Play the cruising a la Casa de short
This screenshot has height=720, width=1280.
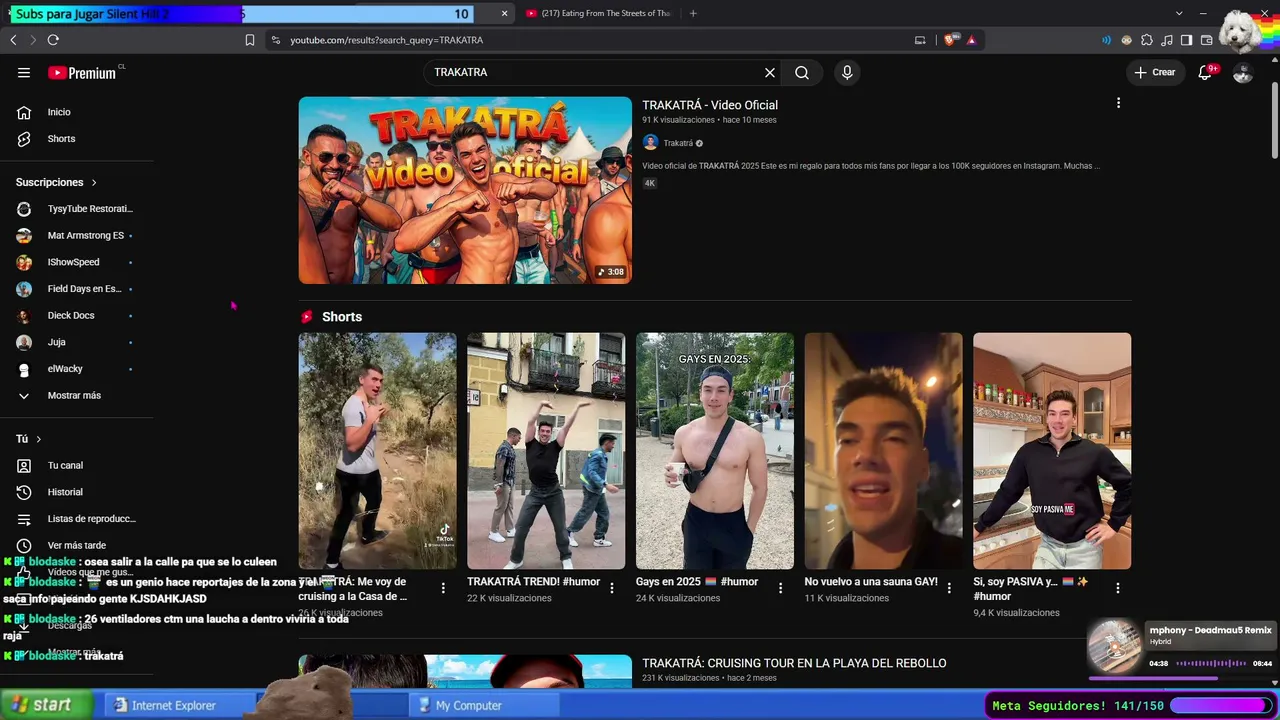tap(377, 451)
